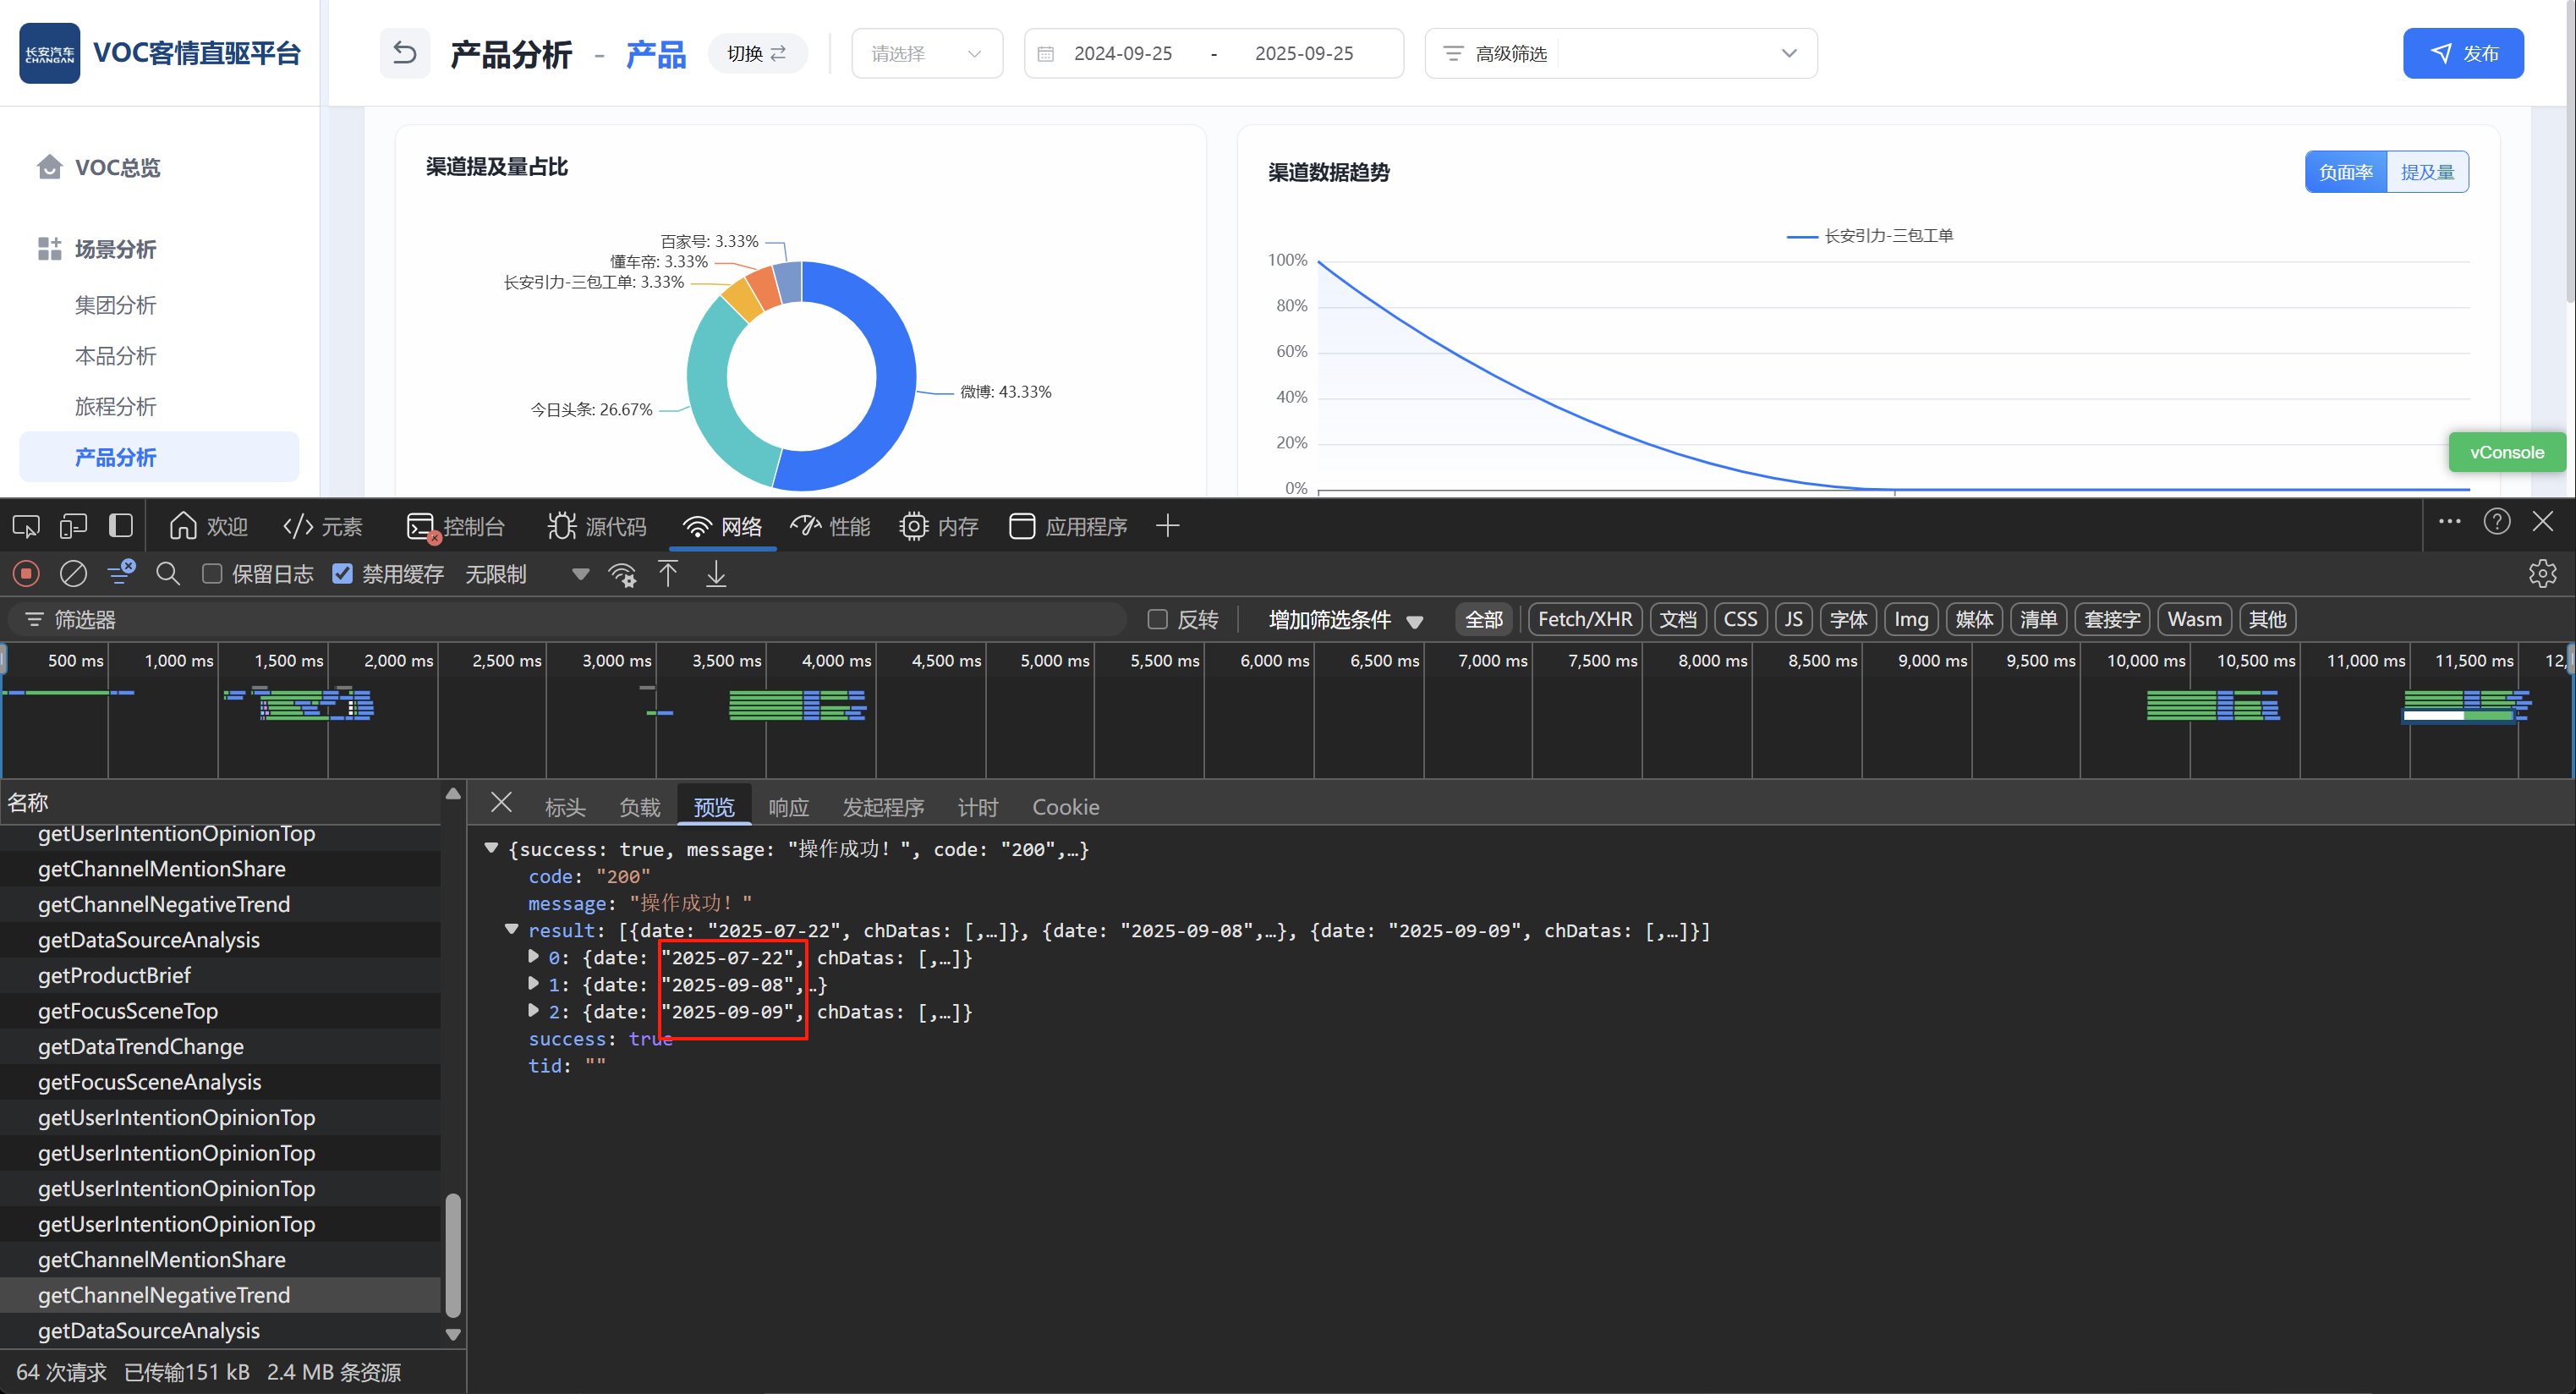This screenshot has height=1394, width=2576.
Task: Toggle device emulation icon in DevTools
Action: click(x=73, y=526)
